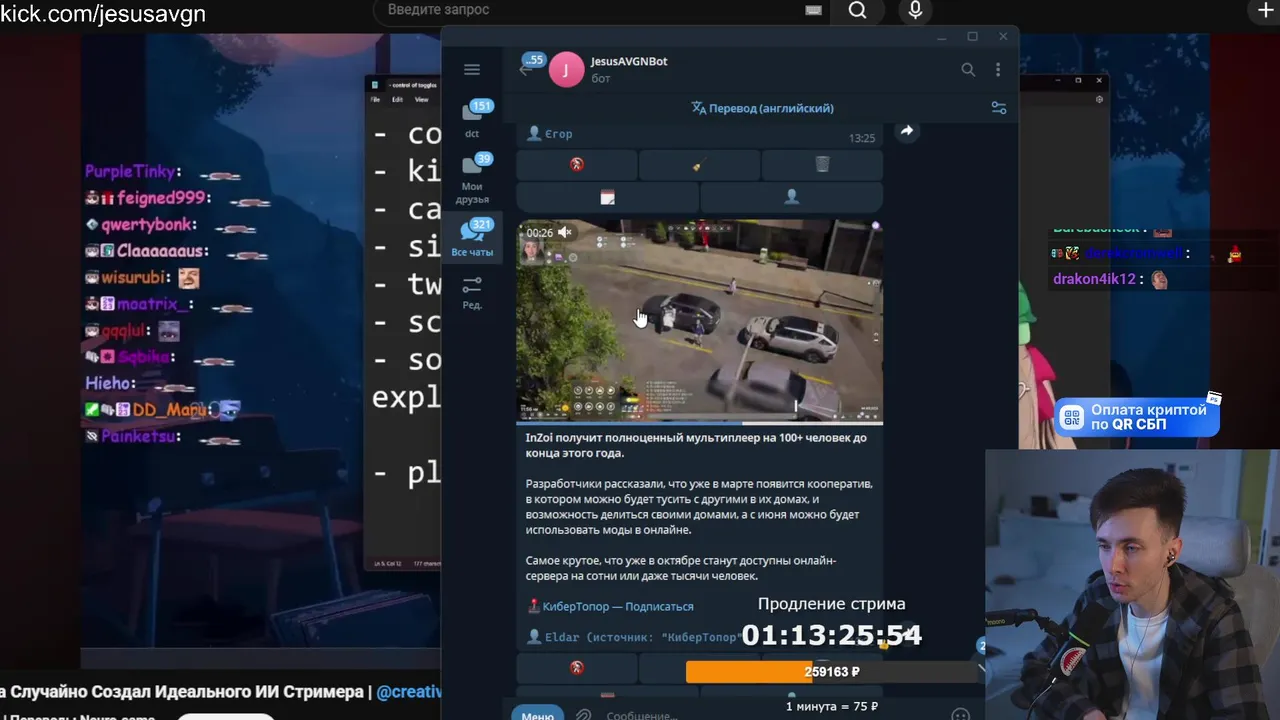Attach a file with the paperclip icon
The image size is (1280, 720).
[583, 714]
